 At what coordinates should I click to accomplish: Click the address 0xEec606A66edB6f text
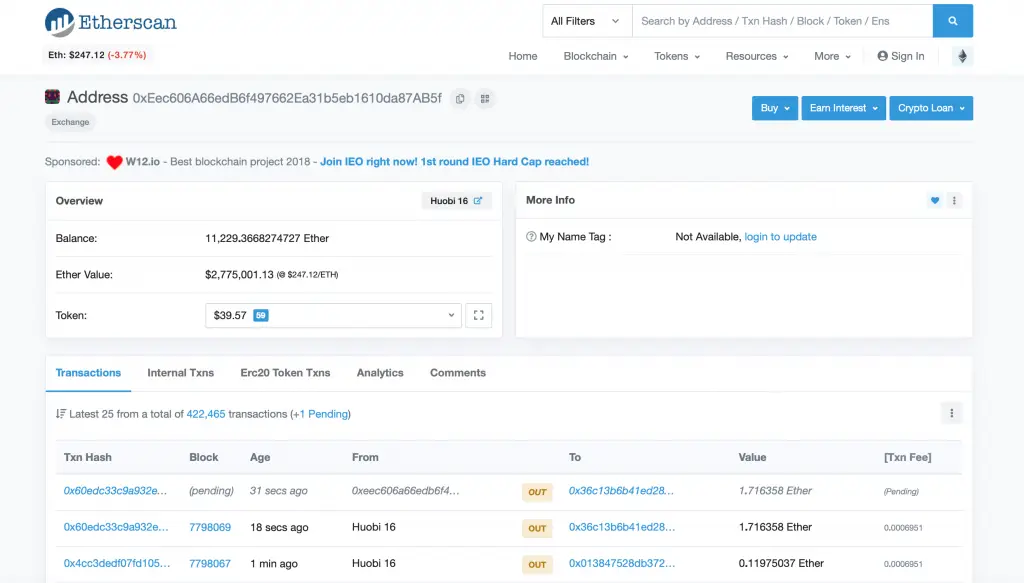pos(287,98)
